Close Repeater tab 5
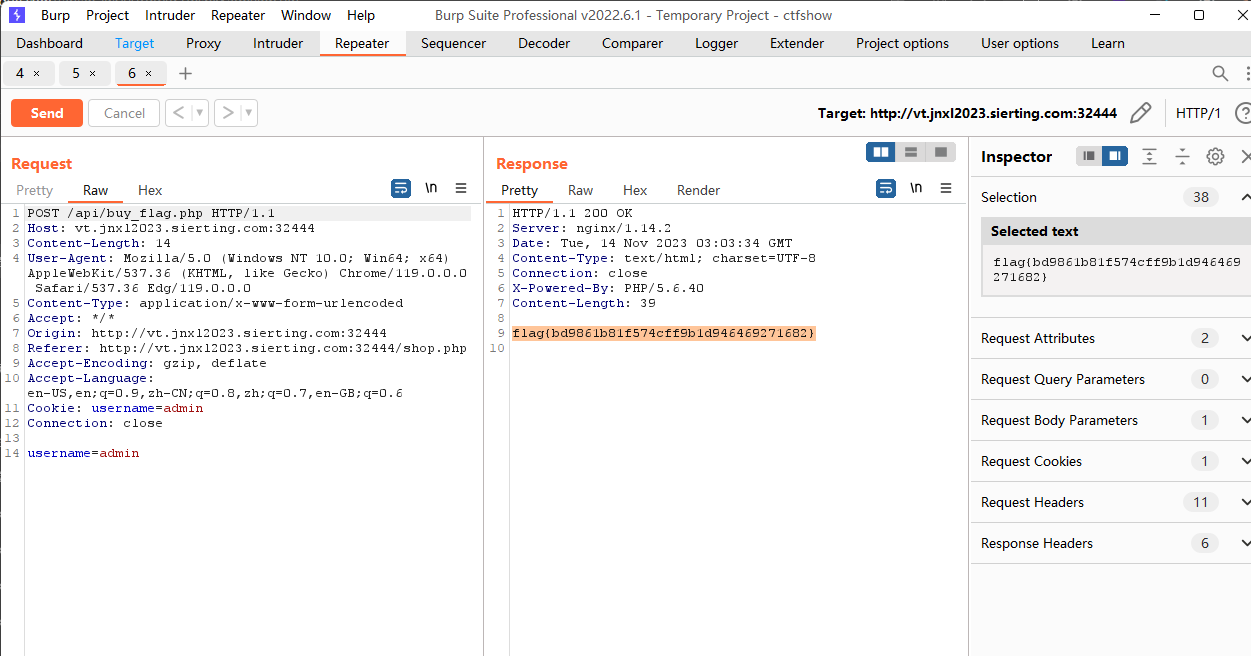 coord(93,73)
